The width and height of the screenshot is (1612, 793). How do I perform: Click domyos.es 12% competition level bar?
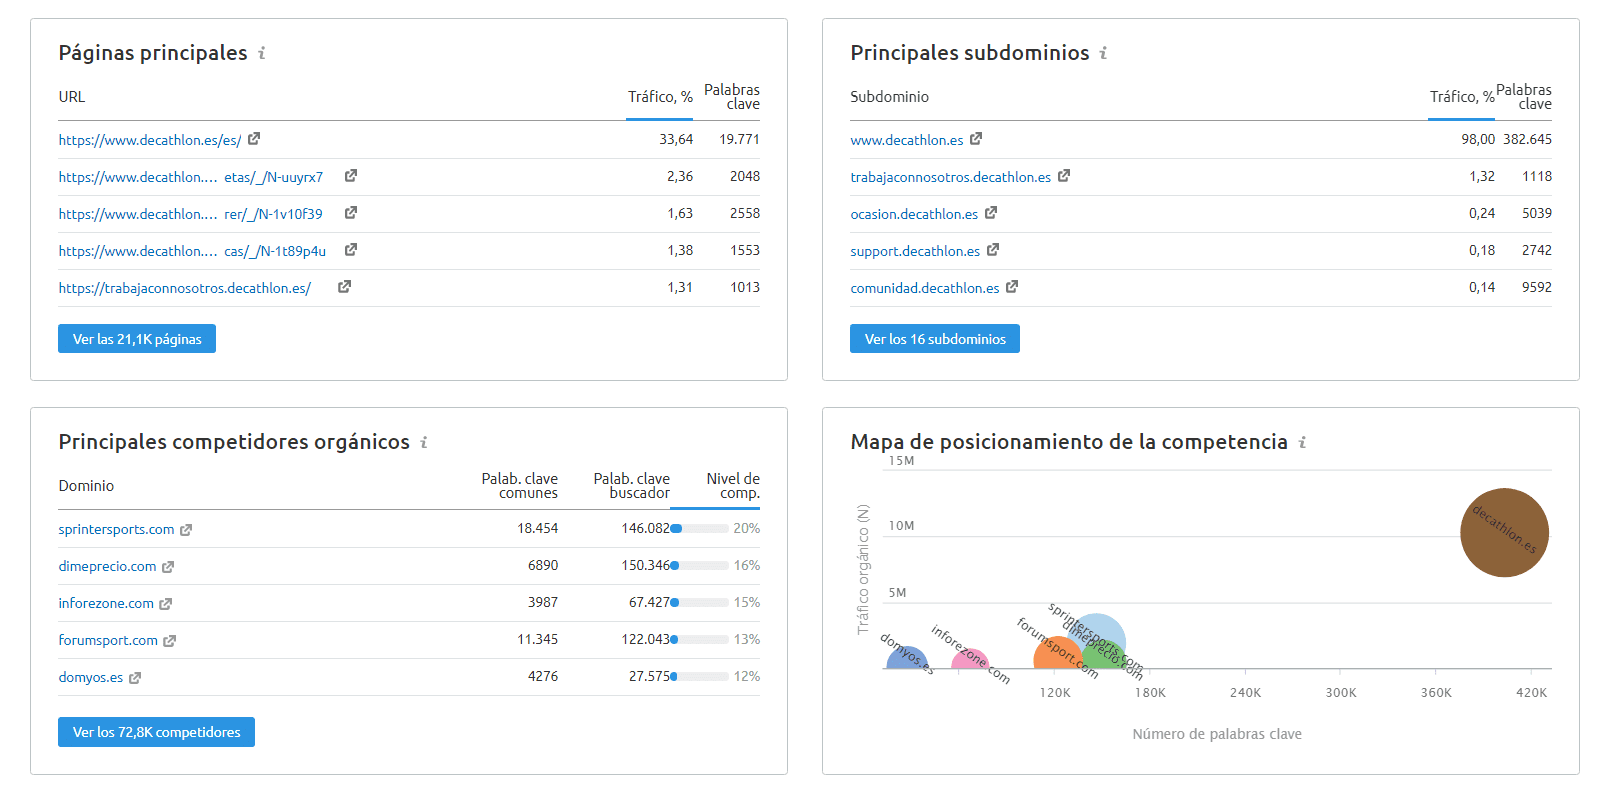(700, 677)
